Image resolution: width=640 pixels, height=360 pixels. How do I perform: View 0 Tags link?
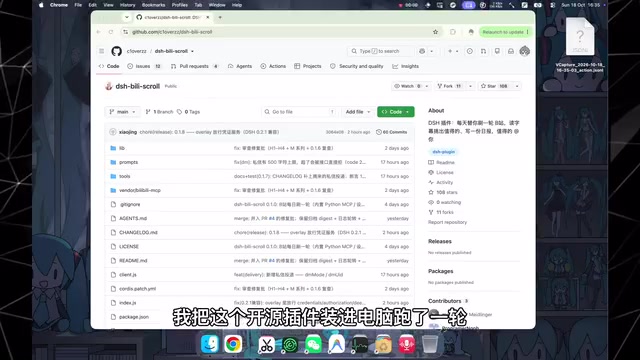[x=188, y=112]
